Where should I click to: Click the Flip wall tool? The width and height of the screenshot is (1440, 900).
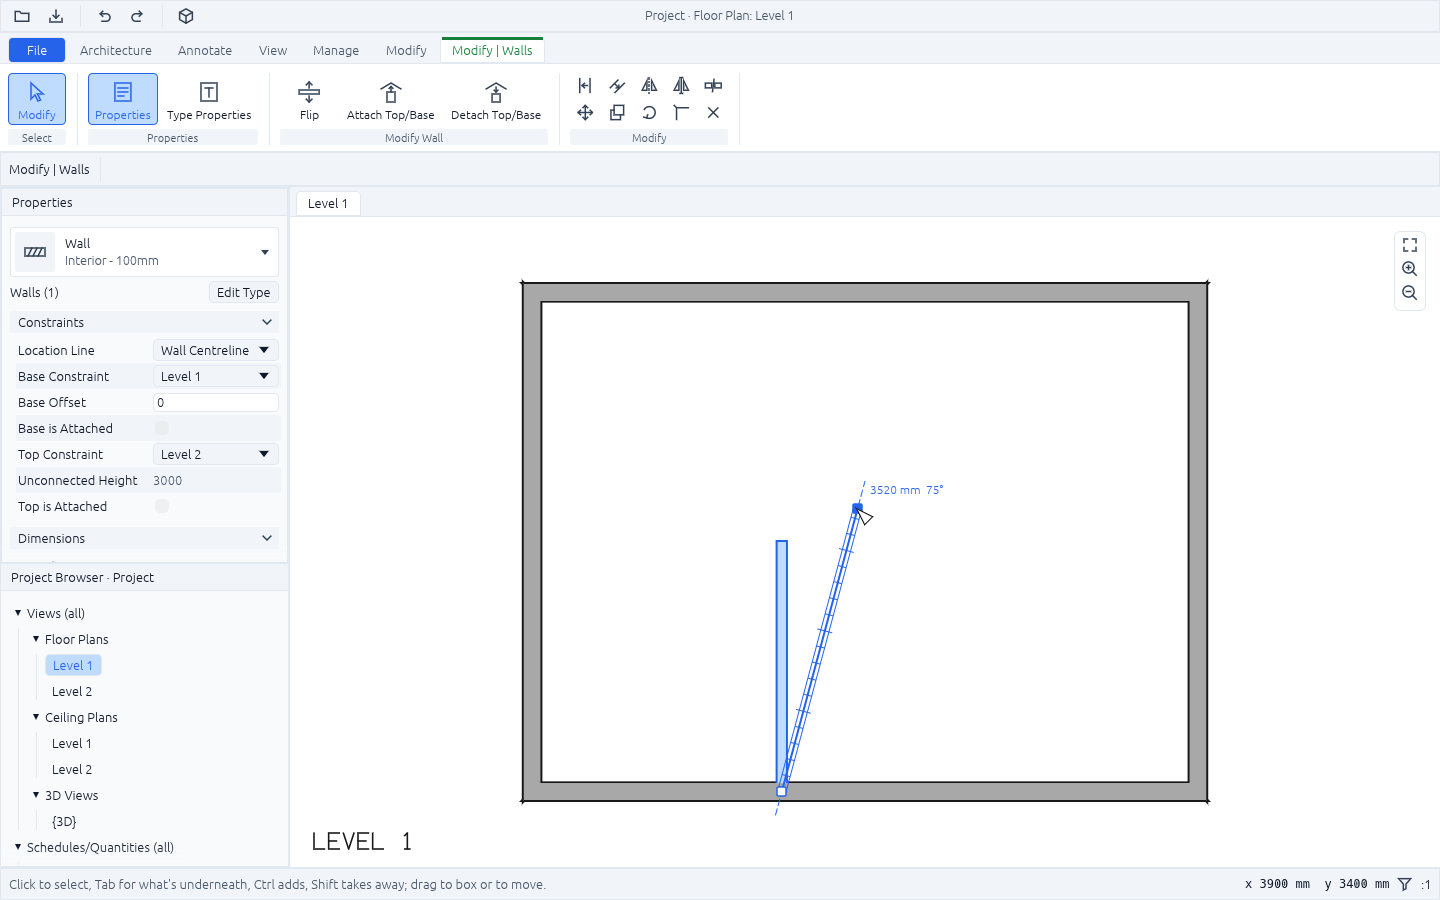click(309, 100)
